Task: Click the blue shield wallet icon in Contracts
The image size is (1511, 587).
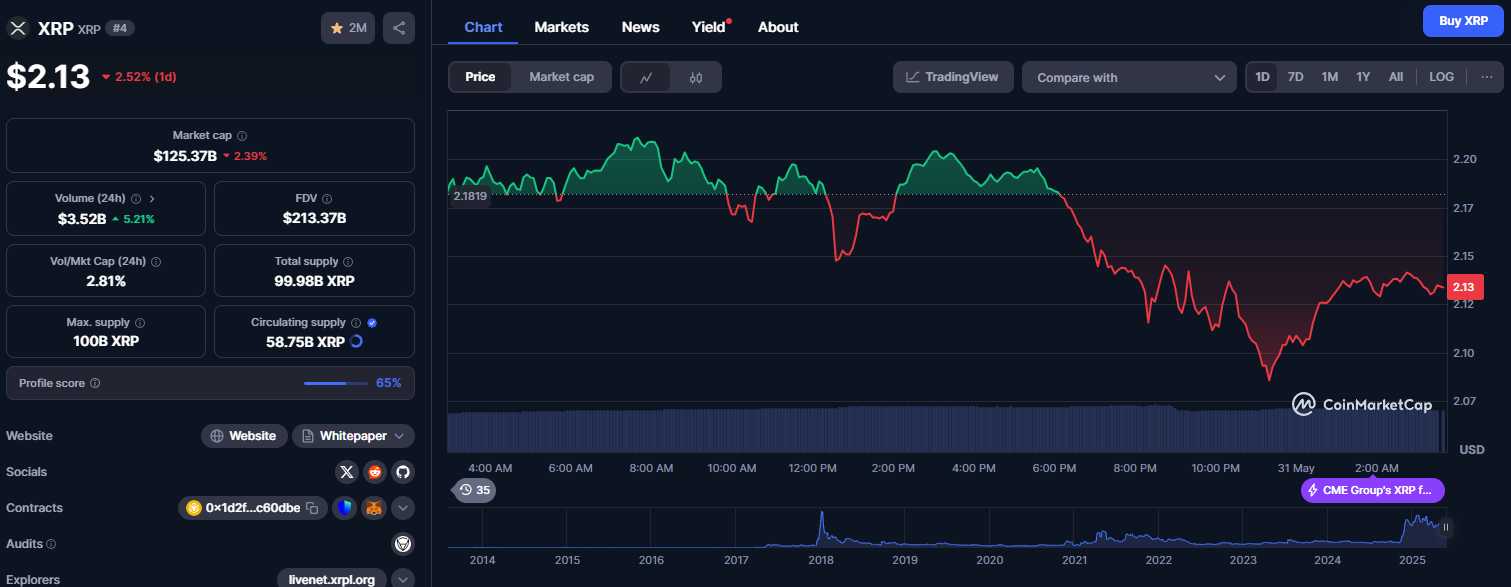Action: pos(344,508)
